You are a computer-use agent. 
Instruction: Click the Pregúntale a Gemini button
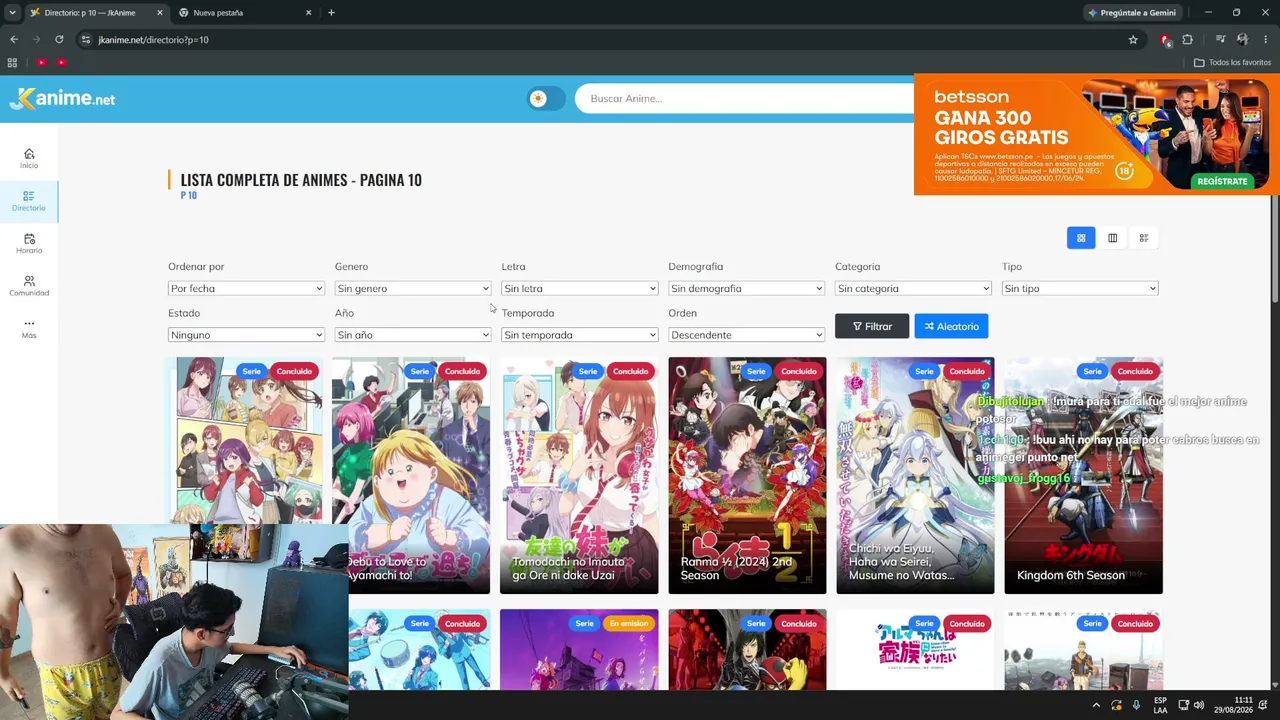1132,13
